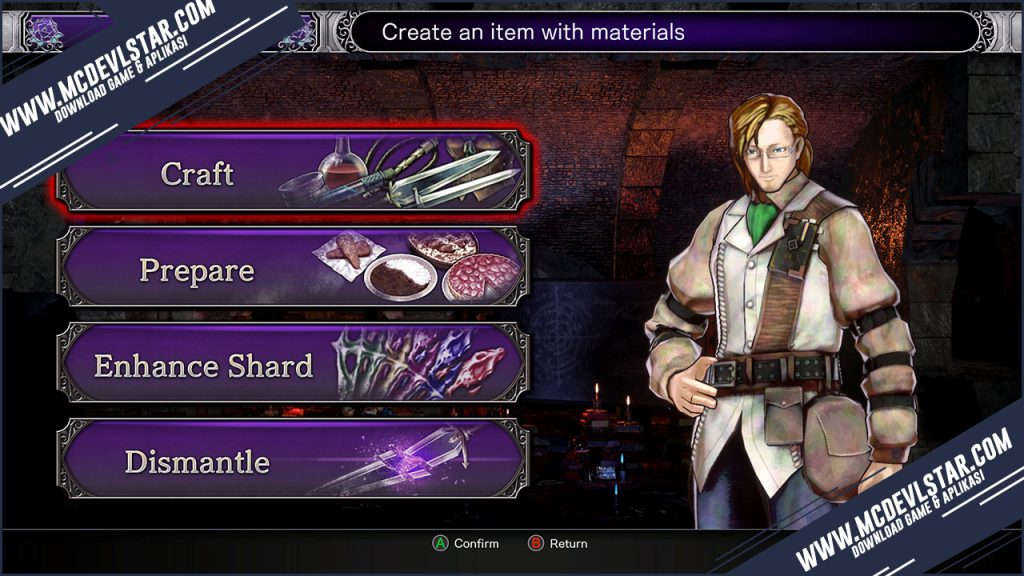Click the heart-shaped cookies image on Prepare
Viewport: 1024px width, 576px height.
[345, 253]
